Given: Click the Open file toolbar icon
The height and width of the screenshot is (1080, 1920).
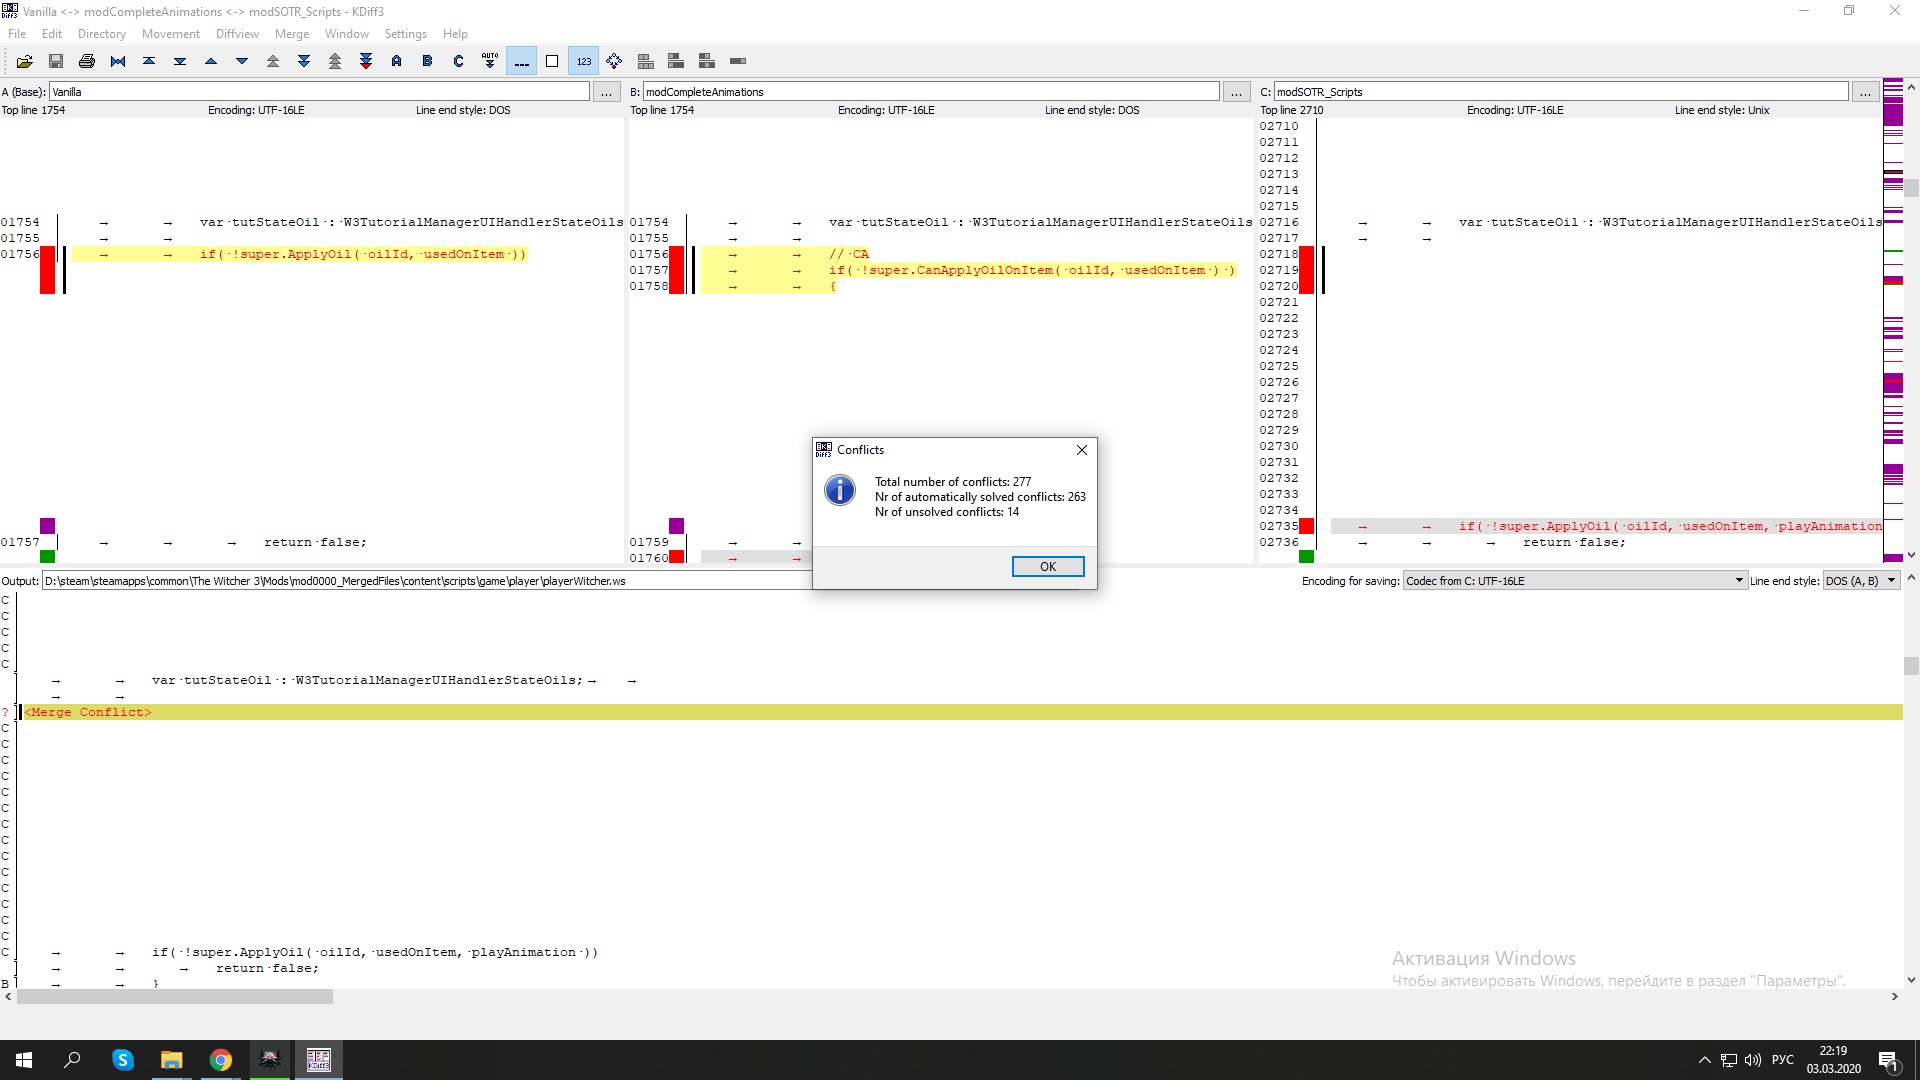Looking at the screenshot, I should [x=25, y=61].
